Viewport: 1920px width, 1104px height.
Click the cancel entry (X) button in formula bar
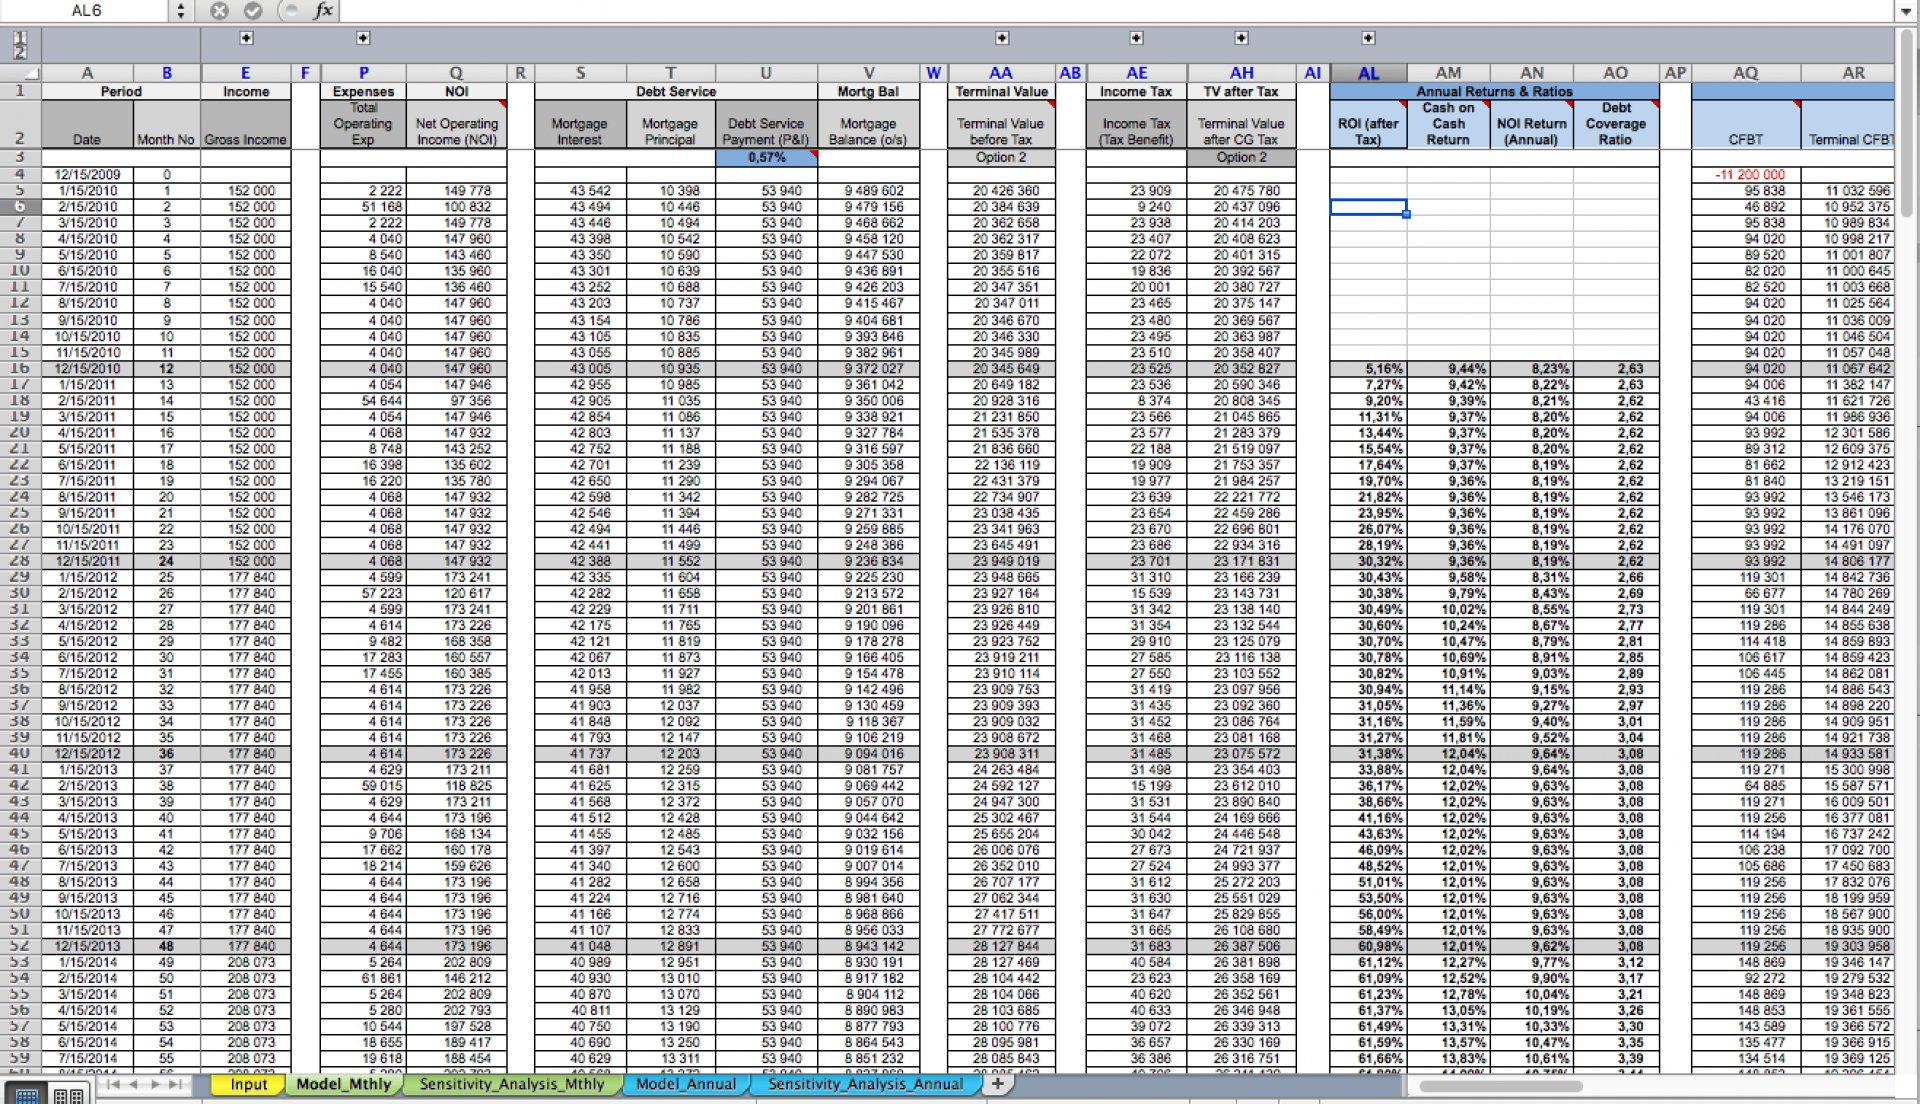(x=219, y=10)
